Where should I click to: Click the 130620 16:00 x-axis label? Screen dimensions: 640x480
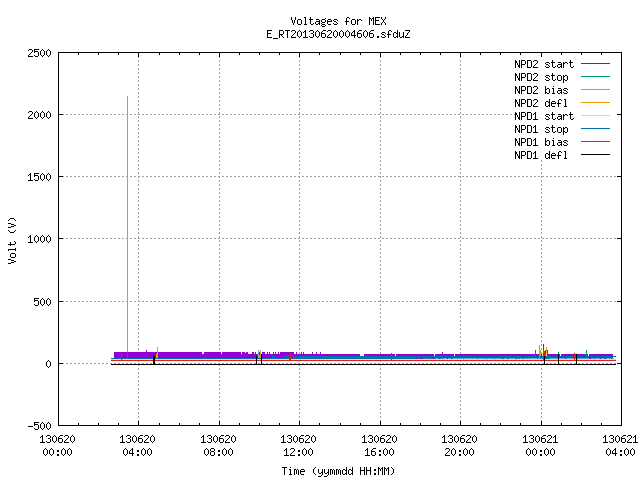(x=379, y=446)
